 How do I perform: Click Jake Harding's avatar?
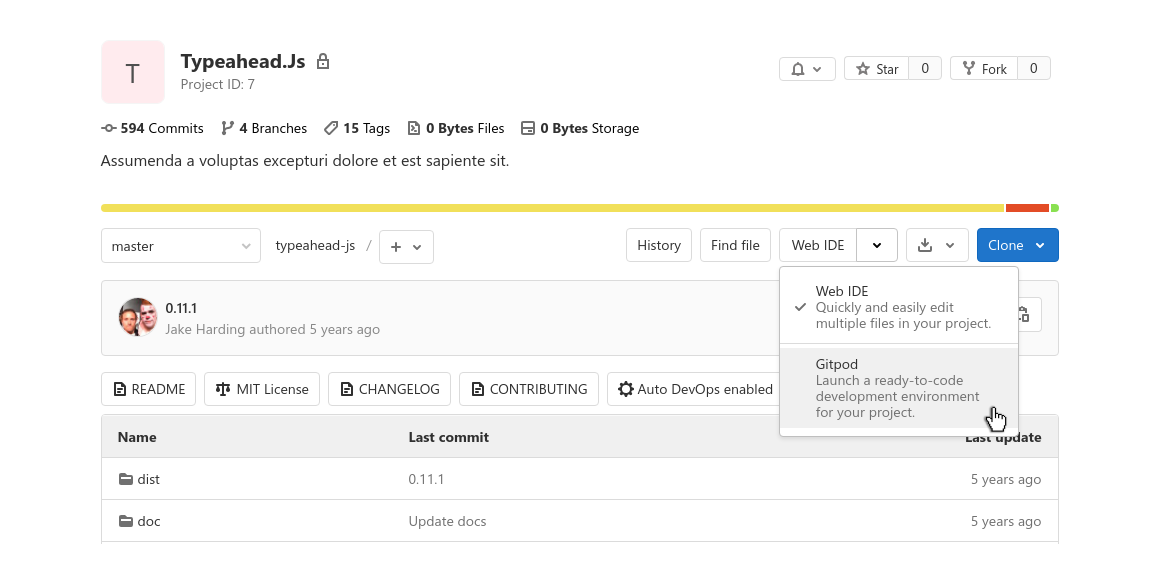[x=137, y=317]
